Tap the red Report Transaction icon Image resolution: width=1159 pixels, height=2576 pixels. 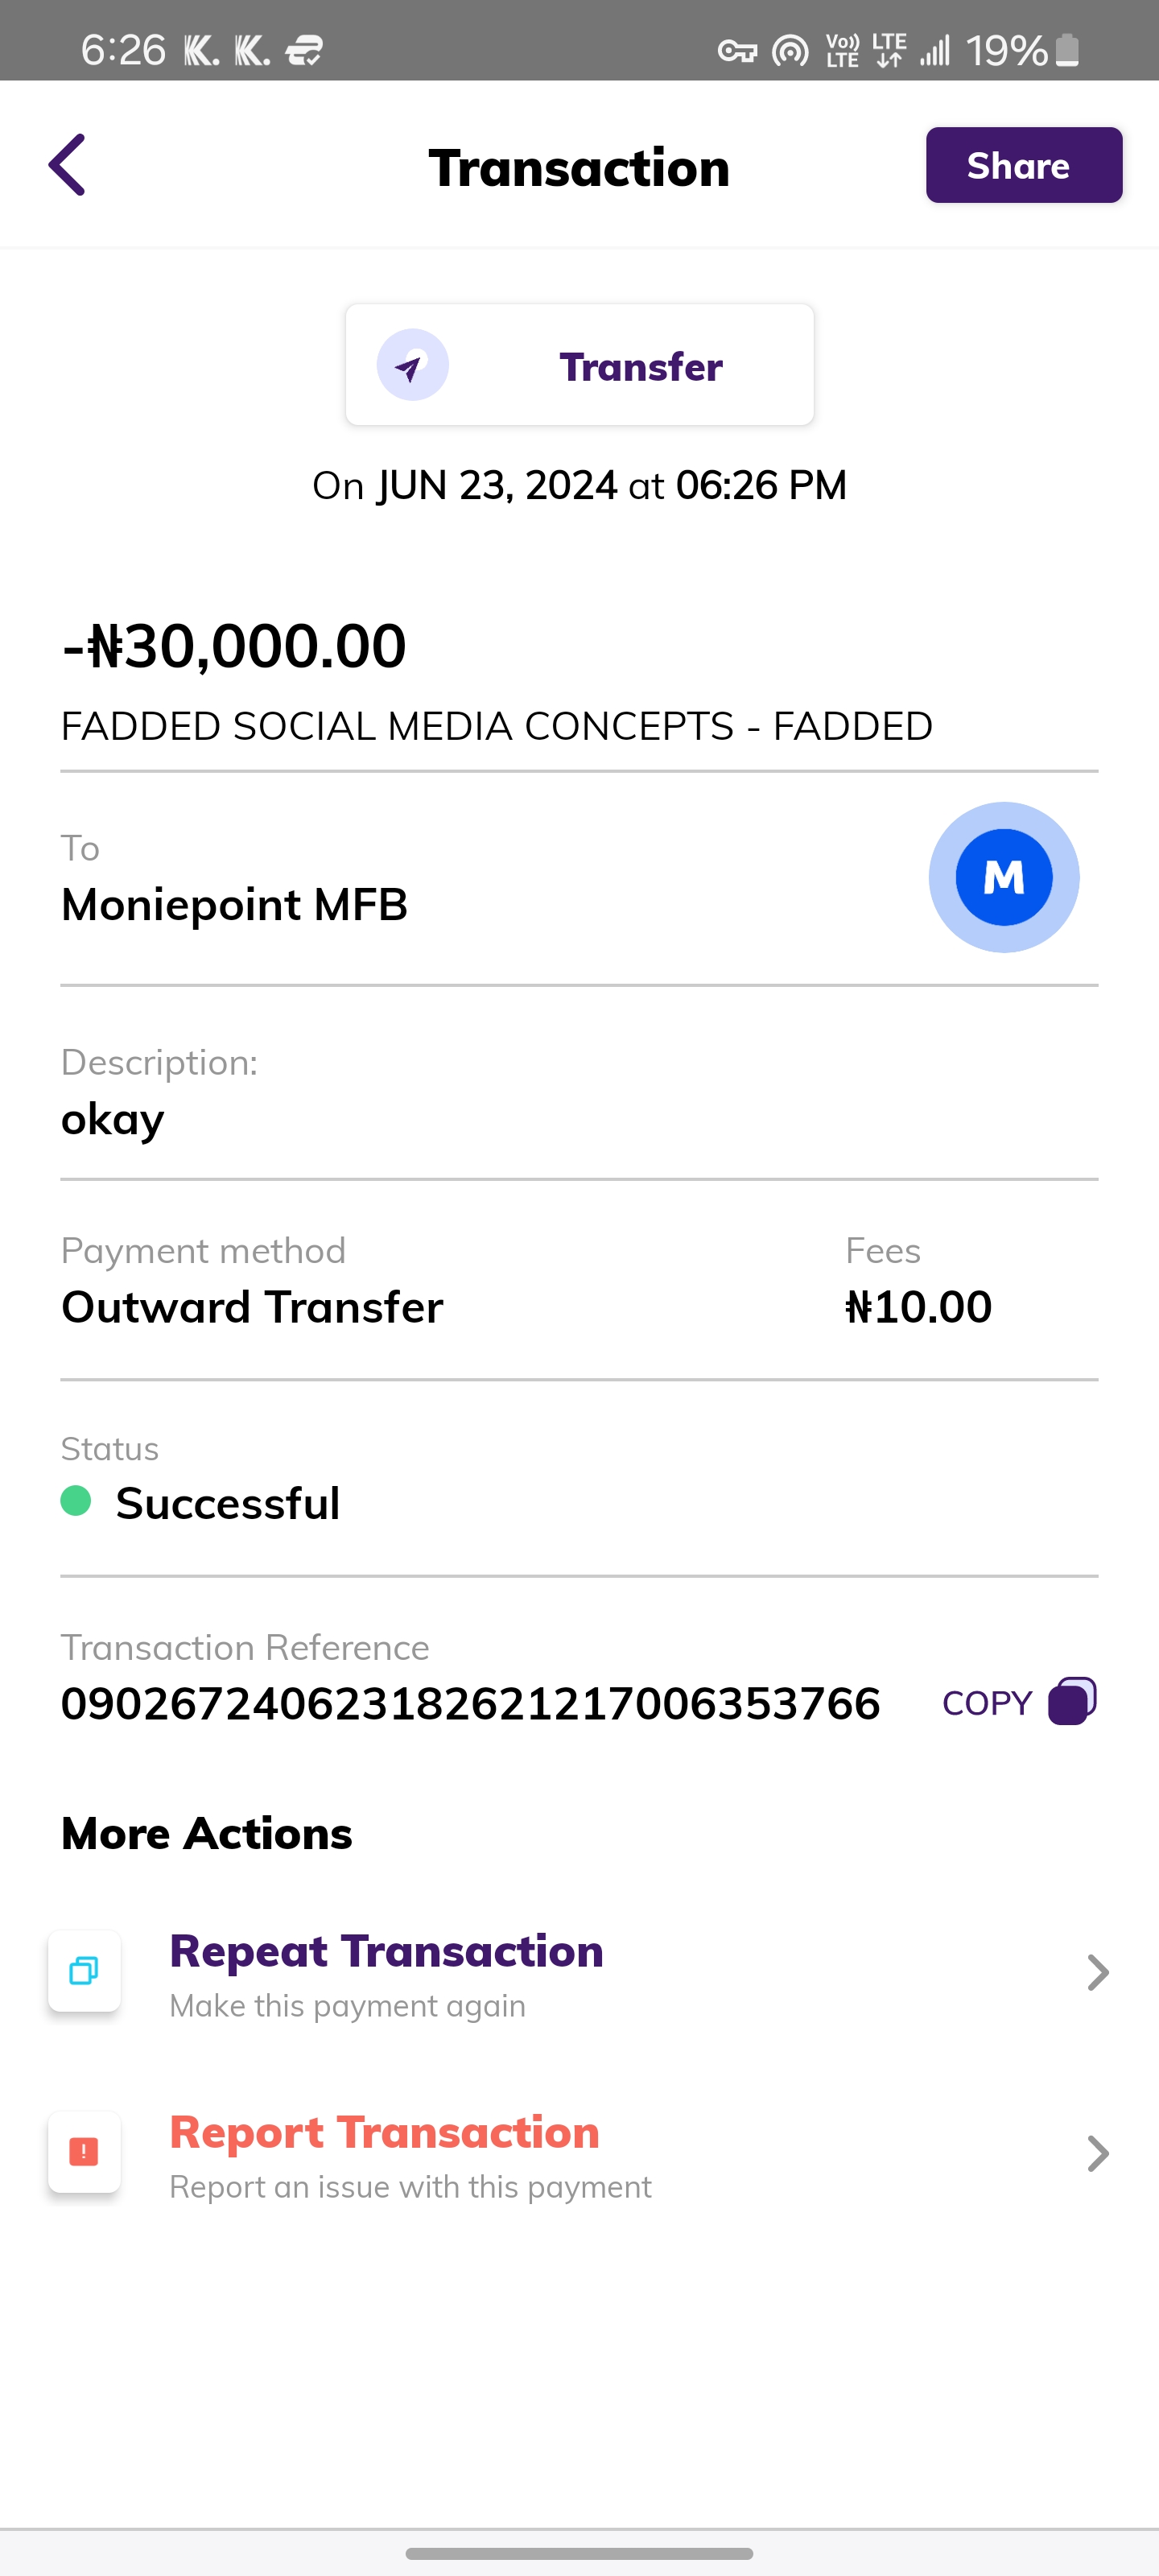tap(84, 2152)
